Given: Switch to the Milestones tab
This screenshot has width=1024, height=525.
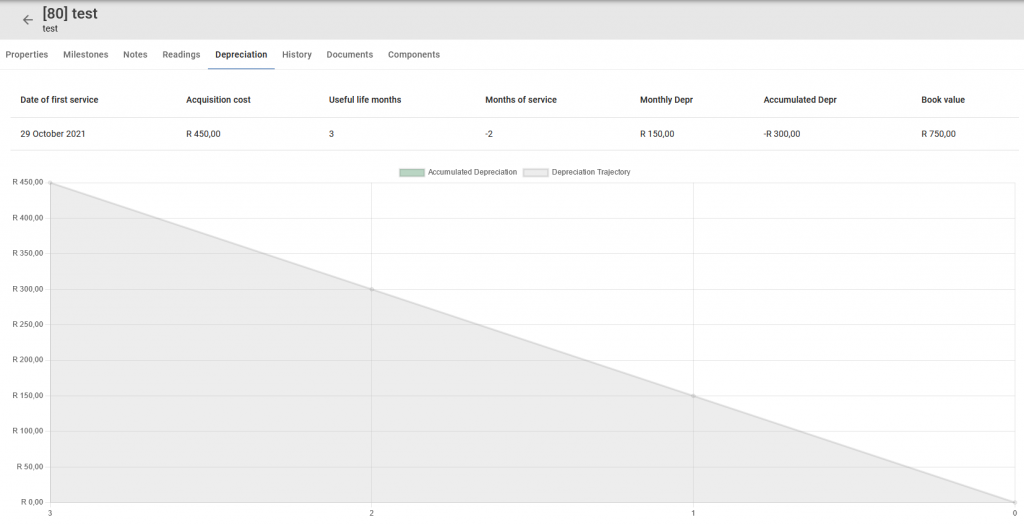Looking at the screenshot, I should pyautogui.click(x=86, y=55).
